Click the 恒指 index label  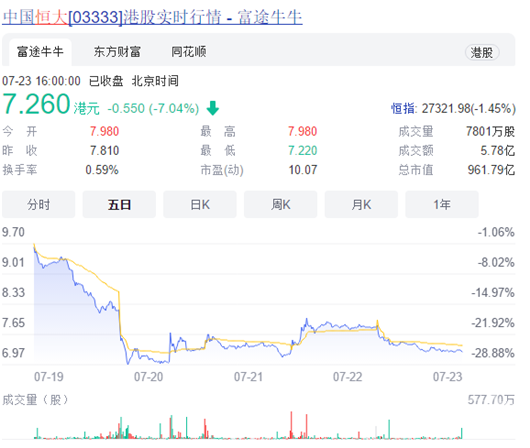coord(404,109)
